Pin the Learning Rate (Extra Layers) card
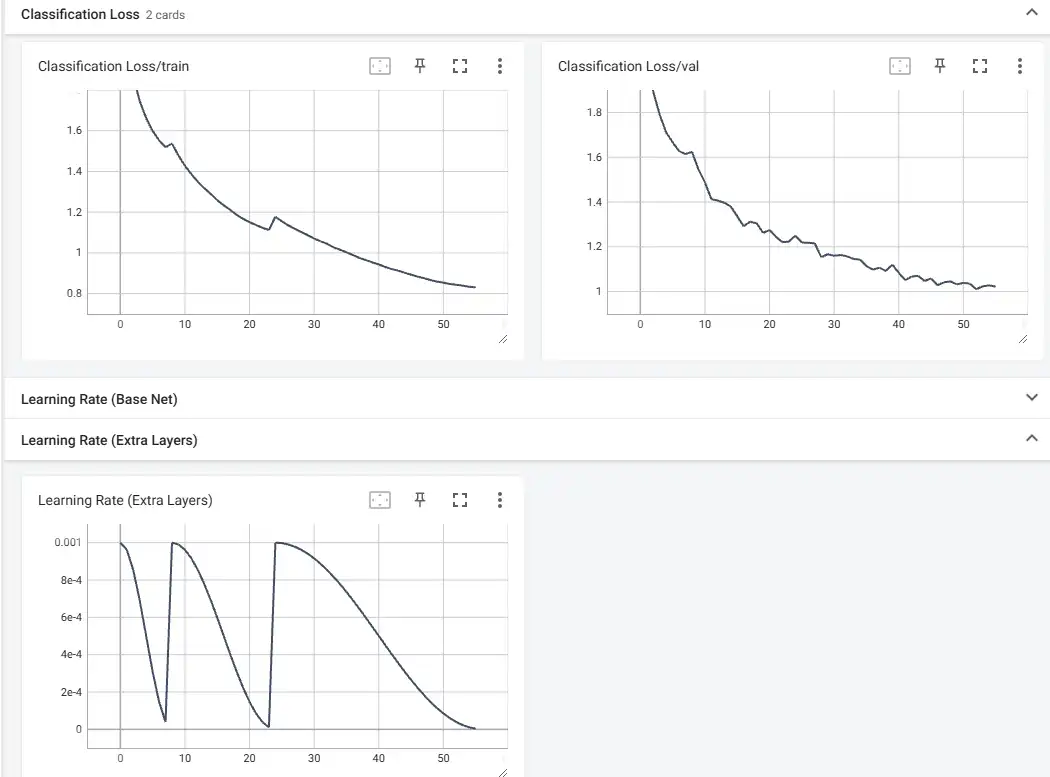 (420, 500)
